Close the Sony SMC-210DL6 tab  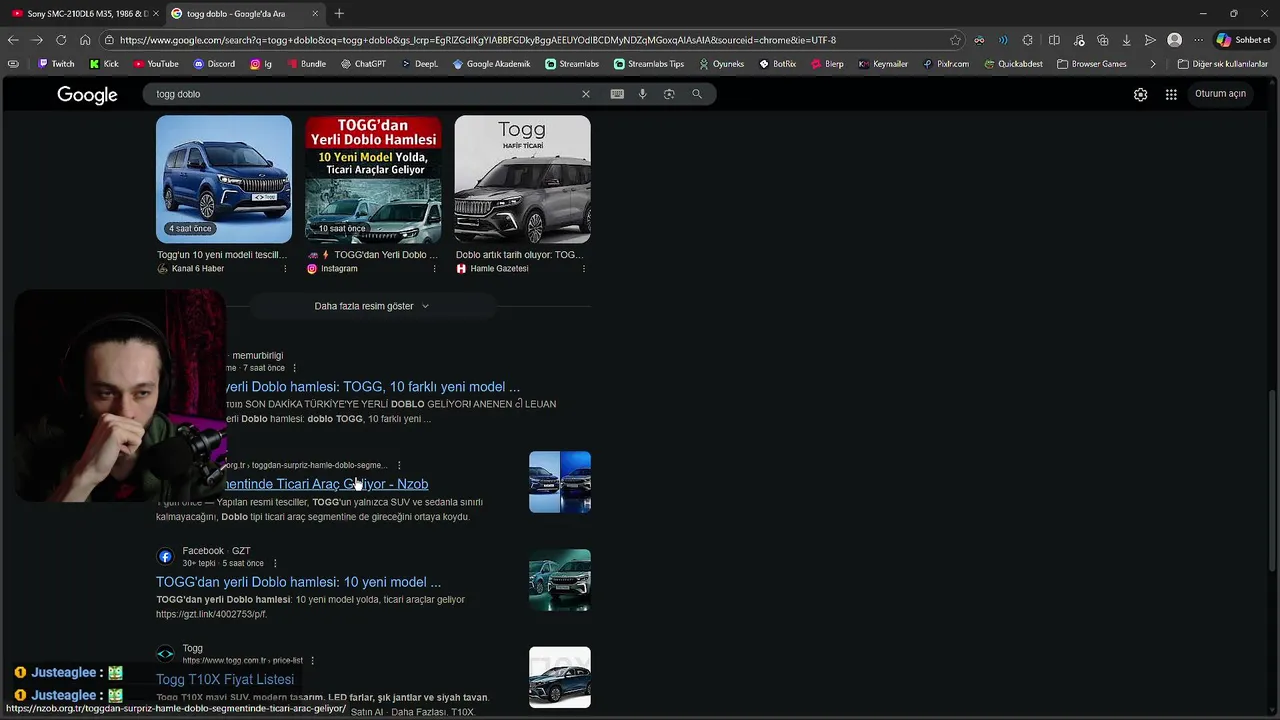(x=156, y=14)
